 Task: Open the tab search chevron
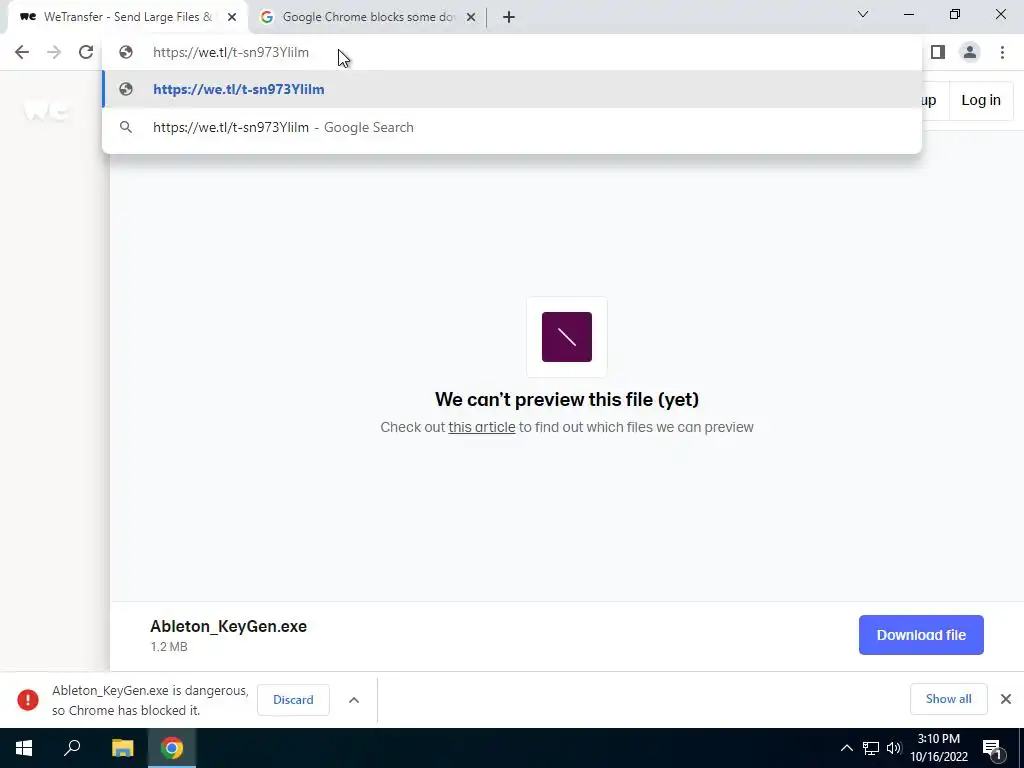click(863, 14)
